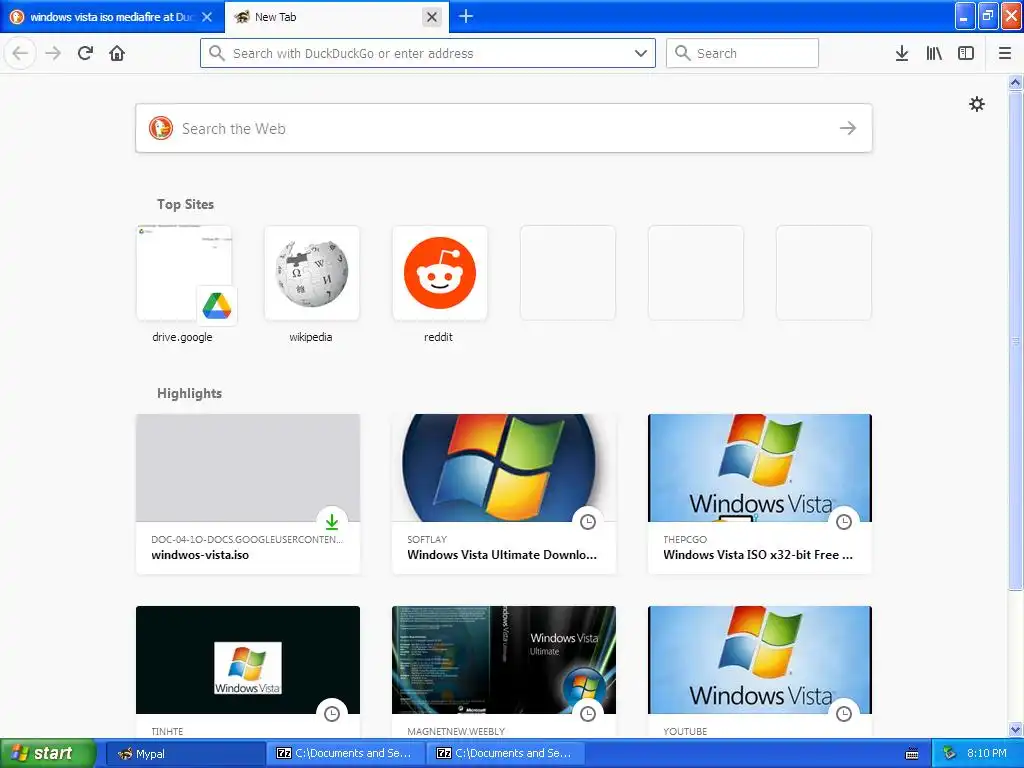This screenshot has width=1024, height=768.
Task: Open the Tinhte highlight card thumbnail
Action: 248,660
